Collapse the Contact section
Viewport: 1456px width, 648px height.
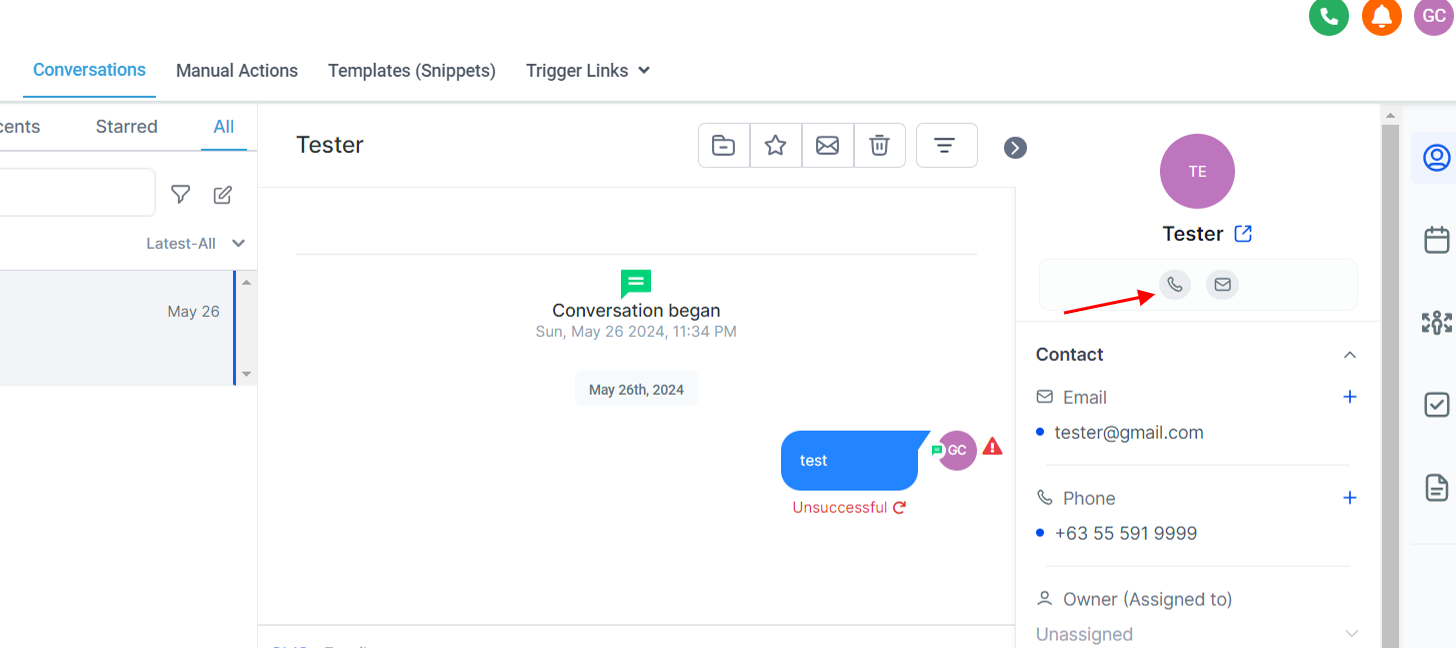(x=1349, y=355)
